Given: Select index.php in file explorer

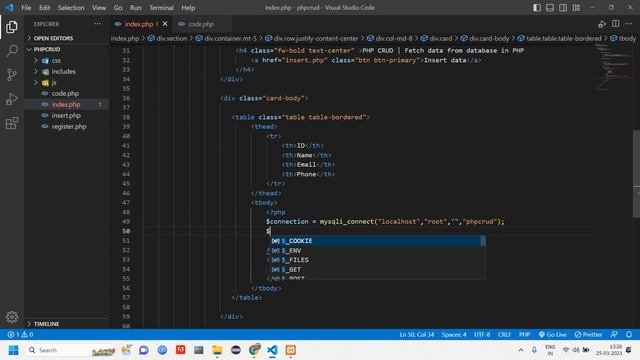Looking at the screenshot, I should (66, 104).
